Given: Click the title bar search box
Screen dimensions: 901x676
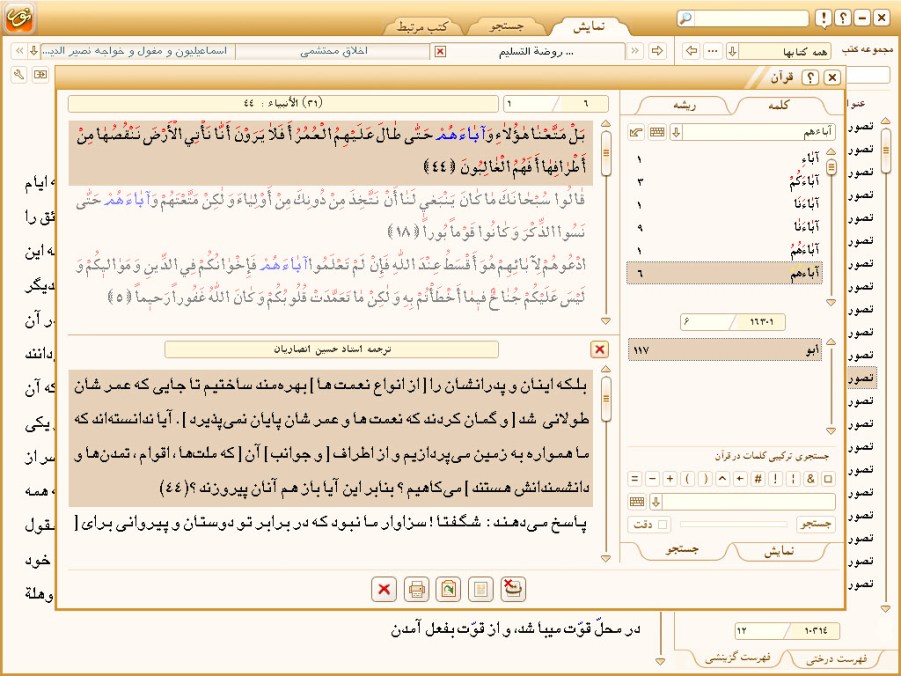Looking at the screenshot, I should point(752,18).
